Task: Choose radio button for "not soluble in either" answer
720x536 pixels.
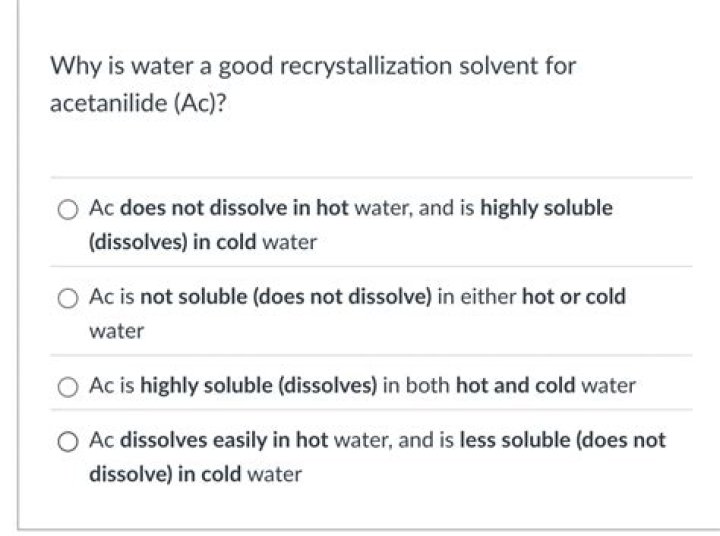Action: click(x=68, y=297)
